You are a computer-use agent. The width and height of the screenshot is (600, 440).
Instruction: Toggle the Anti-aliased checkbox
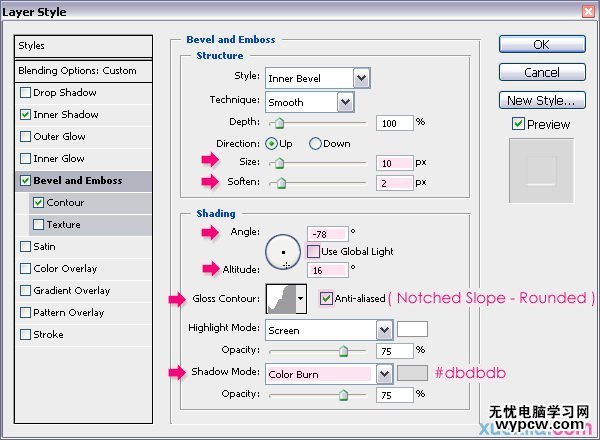pyautogui.click(x=326, y=298)
